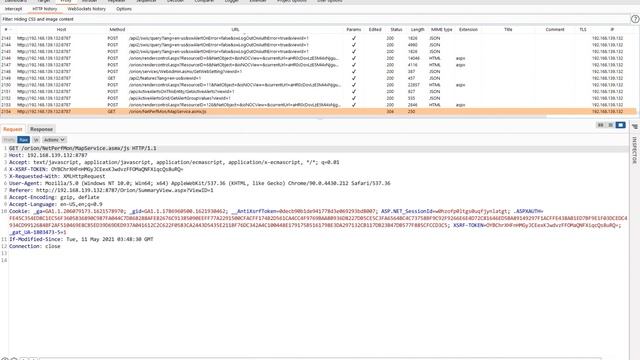Switch to the Pretty view of the request

(9, 140)
